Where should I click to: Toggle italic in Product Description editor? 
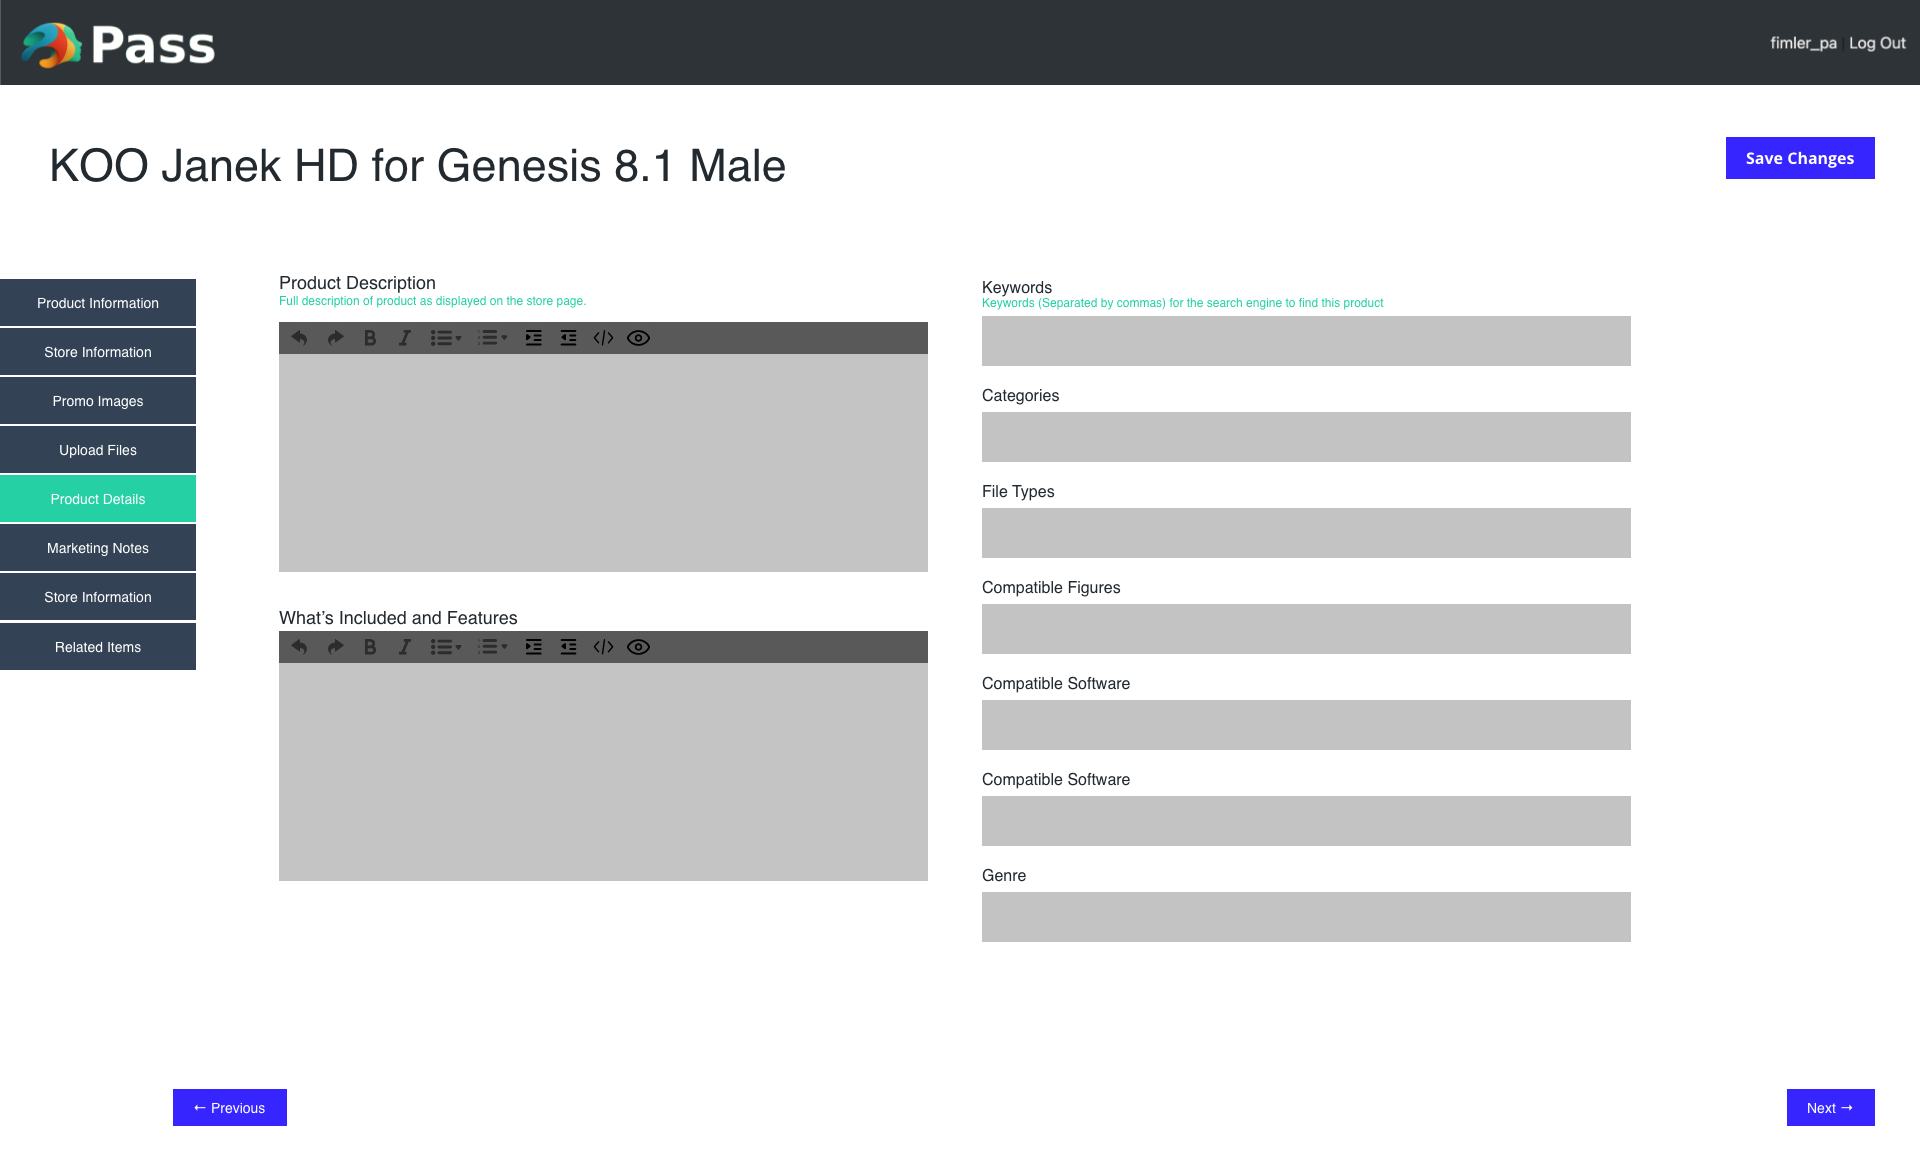[x=405, y=338]
